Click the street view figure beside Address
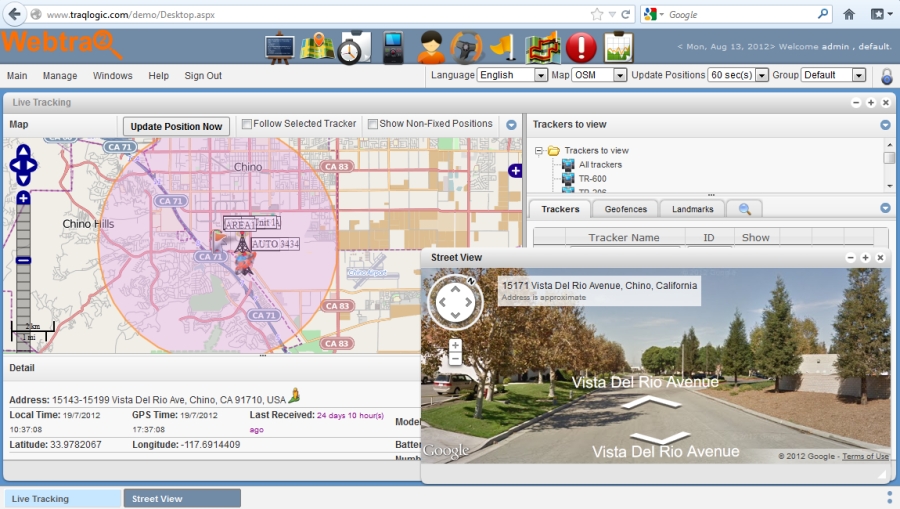The width and height of the screenshot is (900, 509). pos(294,395)
